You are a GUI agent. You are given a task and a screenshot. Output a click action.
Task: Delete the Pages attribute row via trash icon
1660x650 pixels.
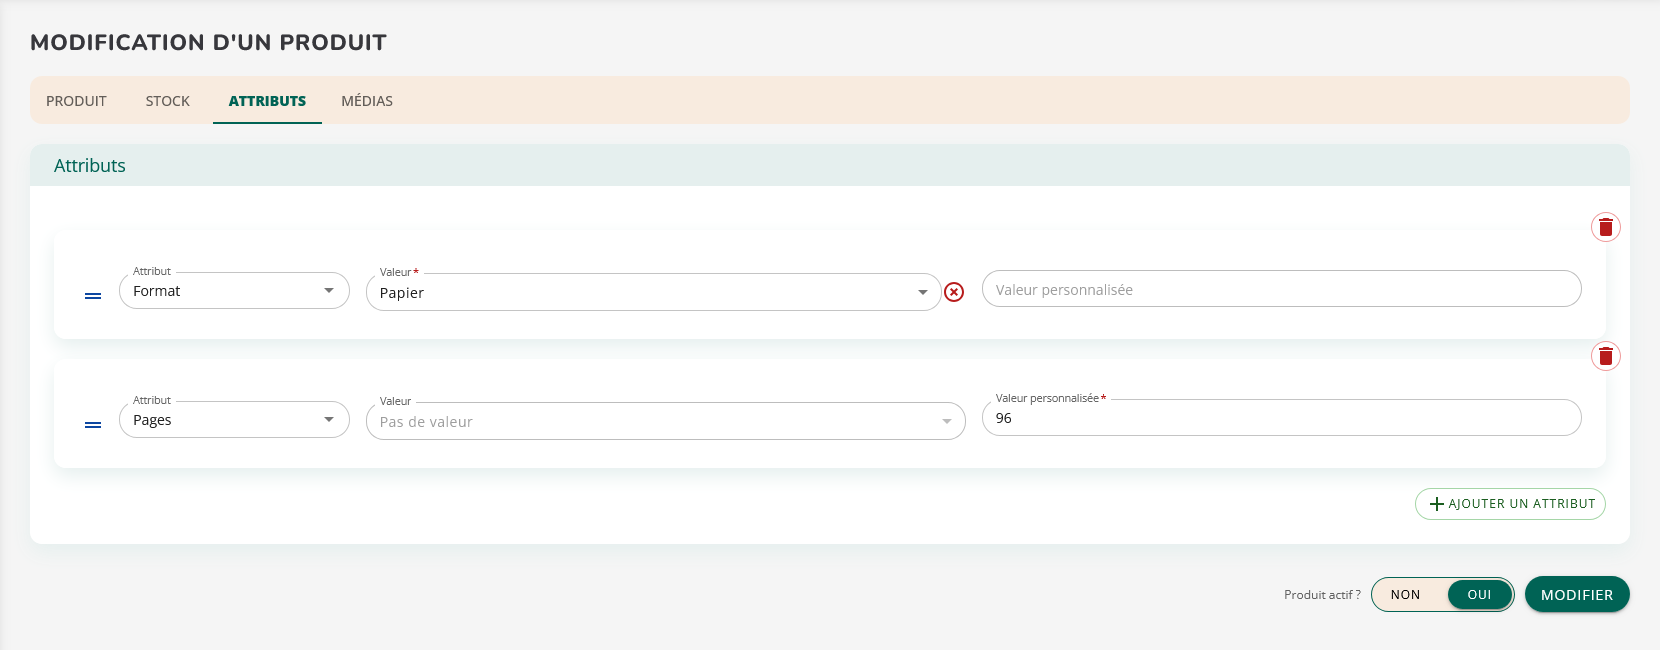pos(1605,356)
